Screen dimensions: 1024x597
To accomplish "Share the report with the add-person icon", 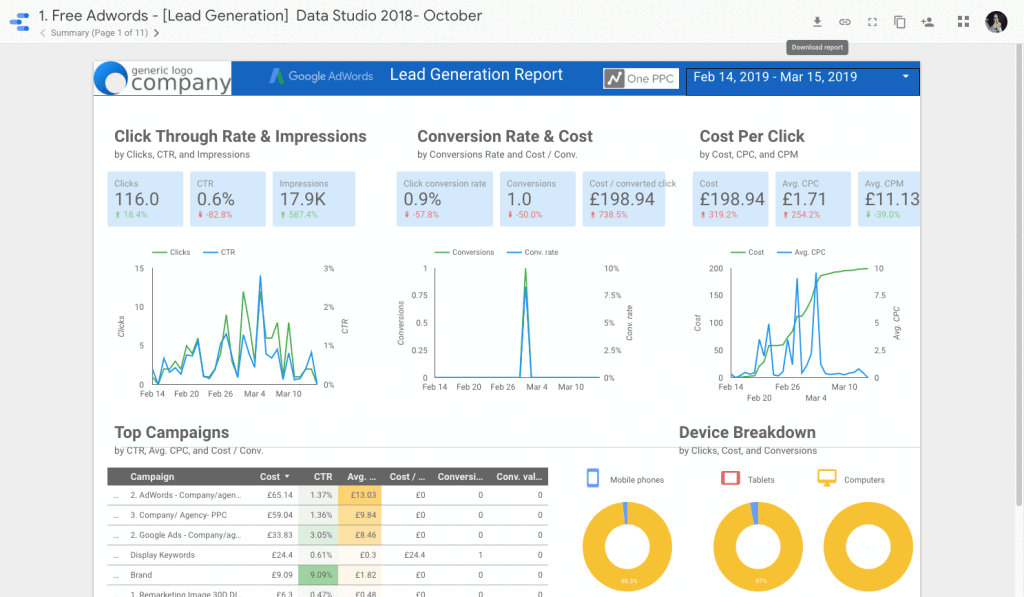I will point(927,22).
